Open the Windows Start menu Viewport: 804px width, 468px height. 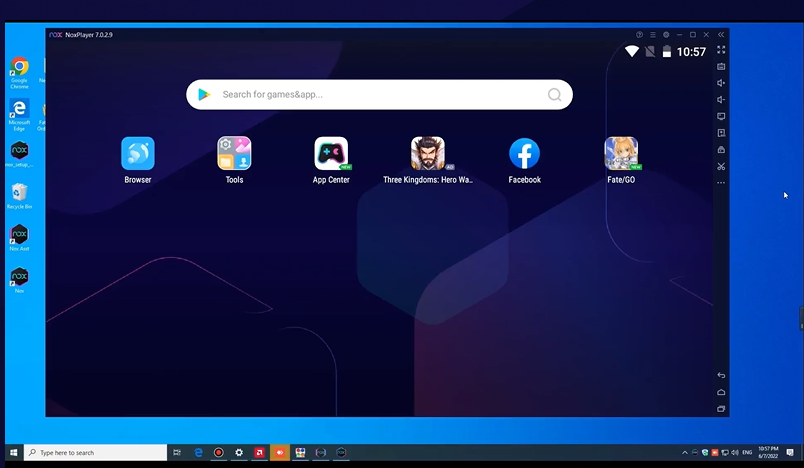(x=14, y=453)
